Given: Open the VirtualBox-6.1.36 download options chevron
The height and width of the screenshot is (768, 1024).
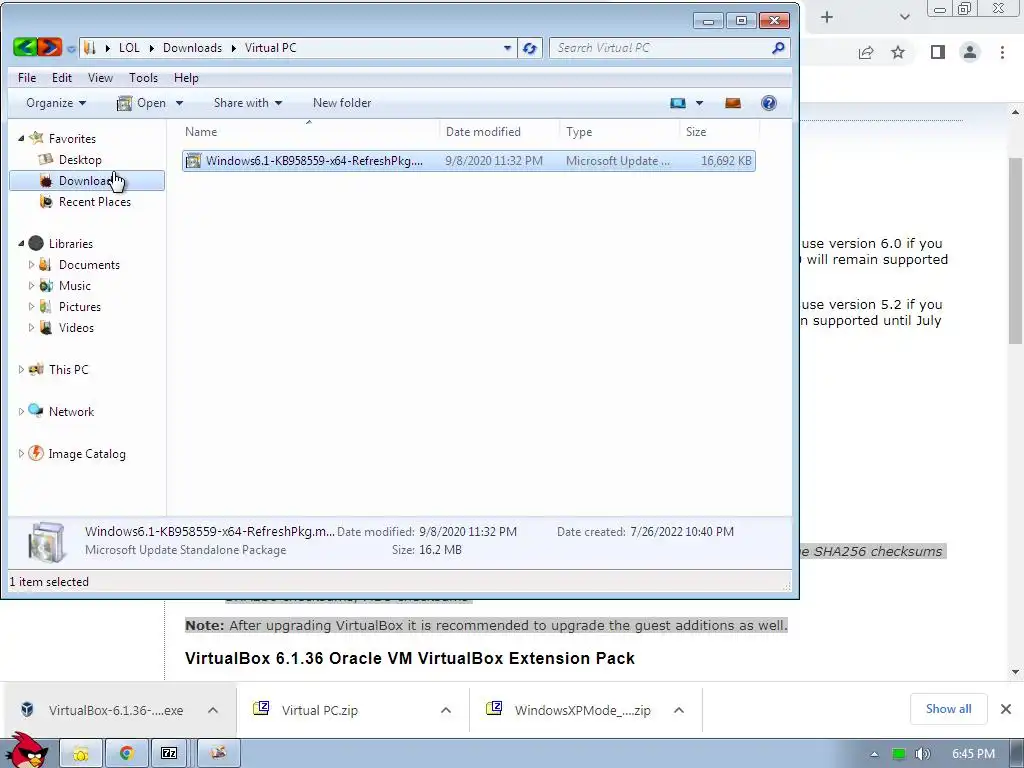Looking at the screenshot, I should (213, 710).
